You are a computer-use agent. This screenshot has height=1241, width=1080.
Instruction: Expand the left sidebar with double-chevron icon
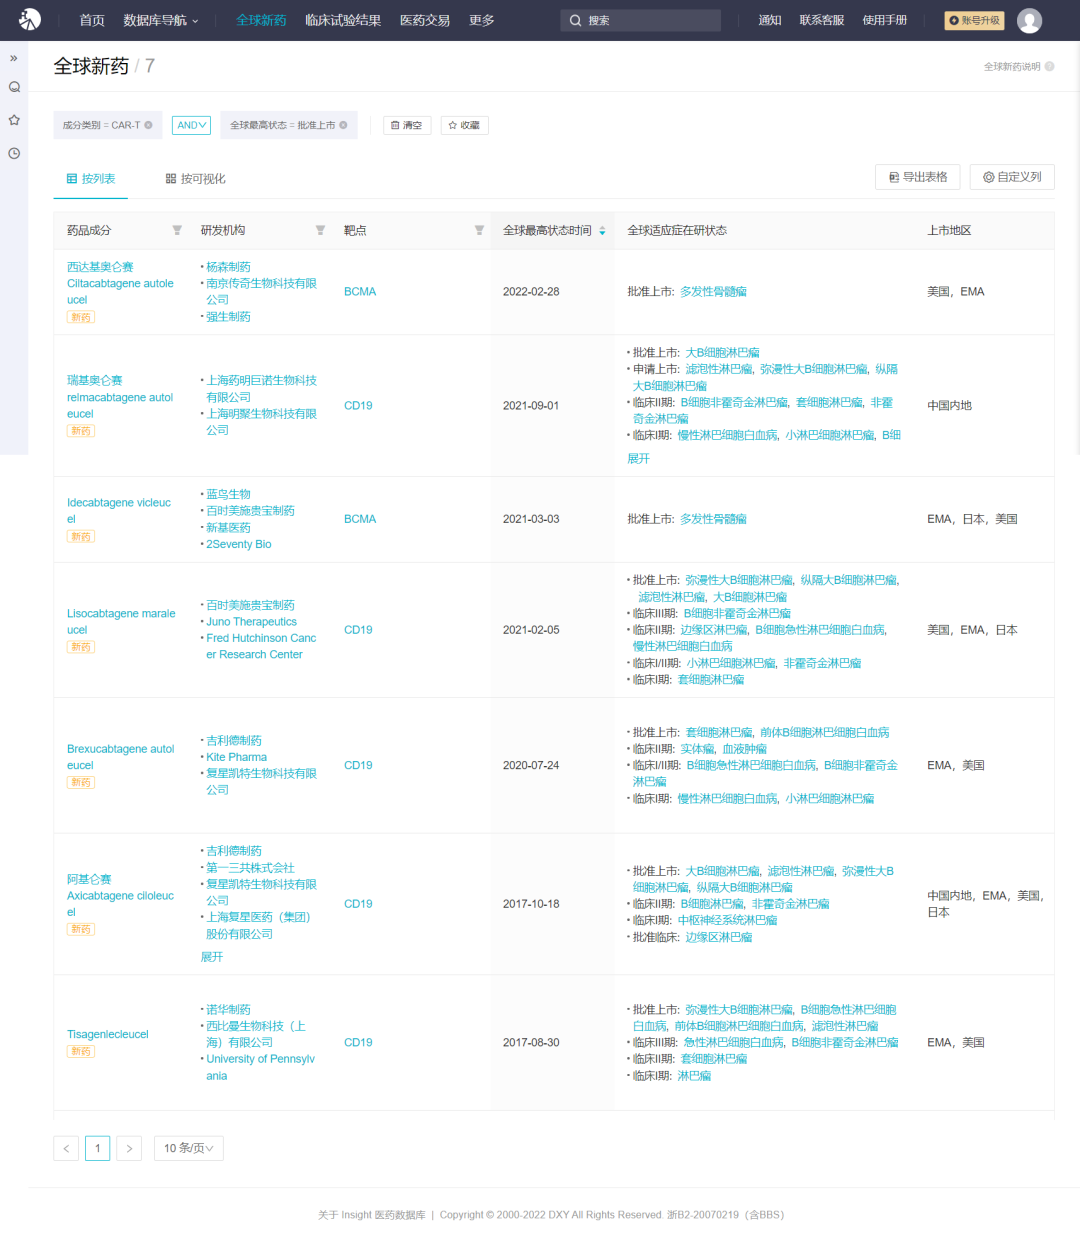(x=14, y=58)
